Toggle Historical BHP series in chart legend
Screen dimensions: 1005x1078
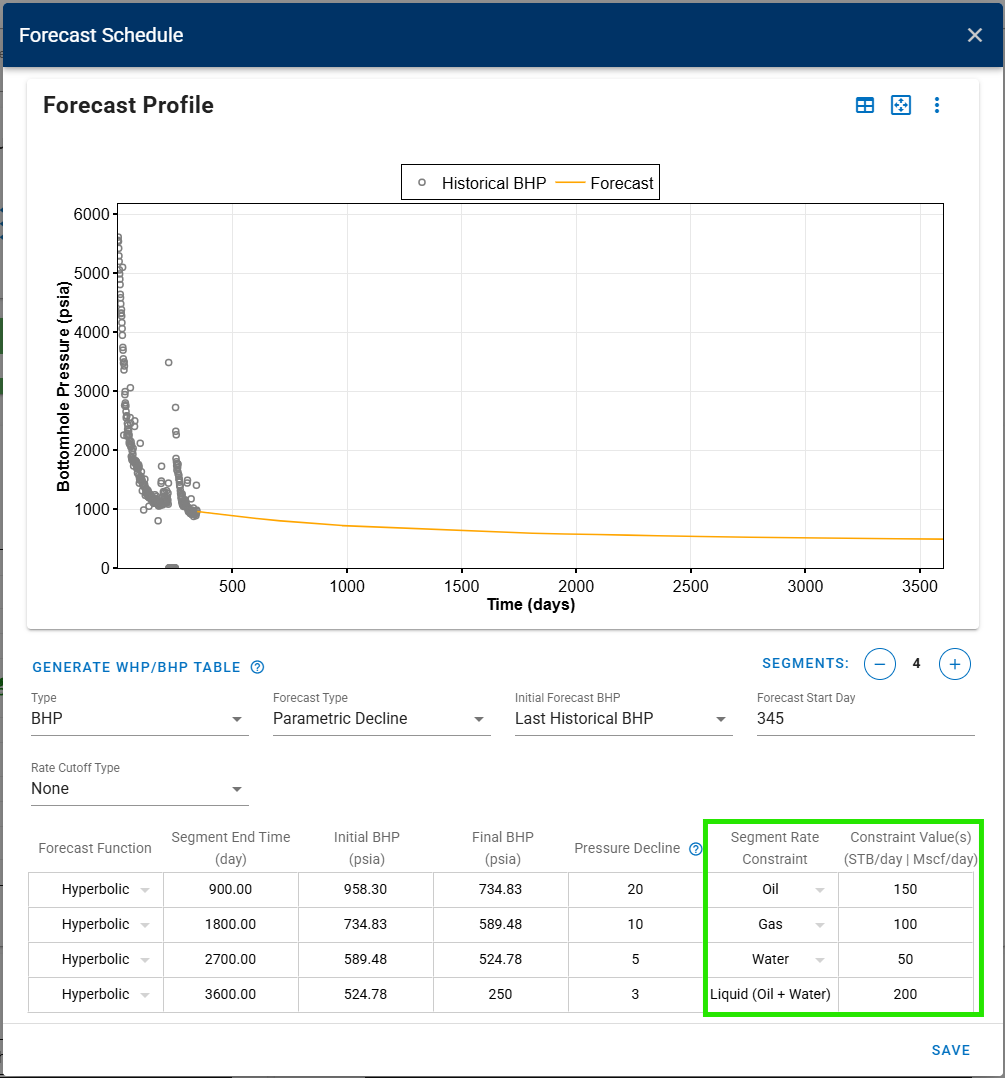pos(482,183)
